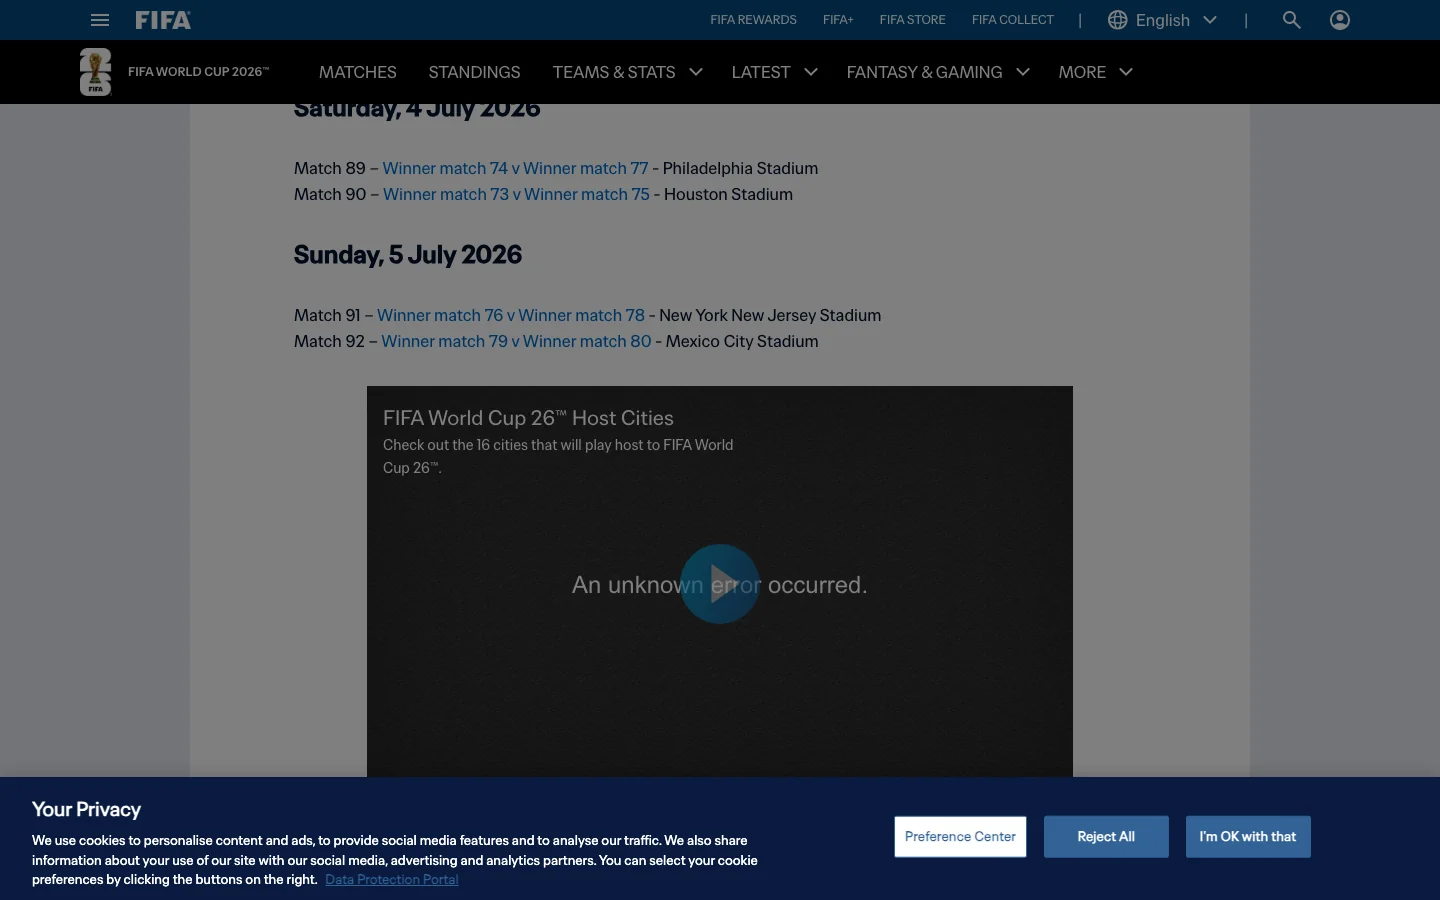Image resolution: width=1440 pixels, height=900 pixels.
Task: Open the Latest menu
Action: coord(761,72)
